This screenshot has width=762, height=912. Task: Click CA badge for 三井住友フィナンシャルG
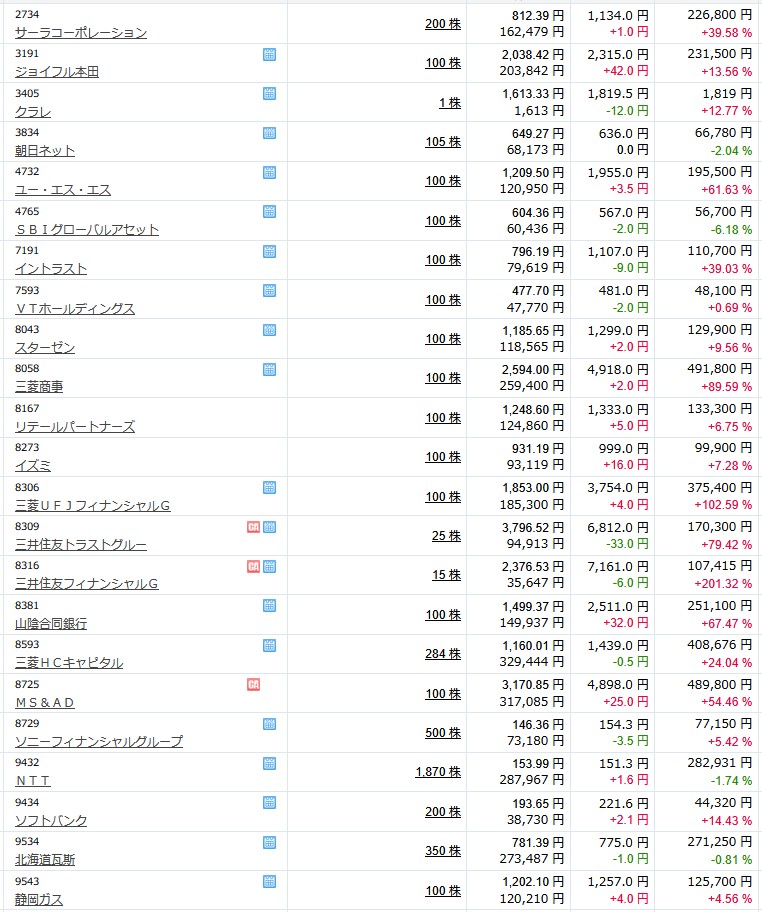pyautogui.click(x=254, y=567)
